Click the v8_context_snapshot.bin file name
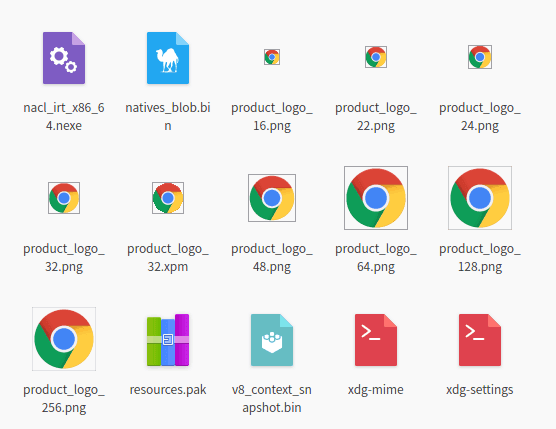The height and width of the screenshot is (429, 556). coord(272,399)
